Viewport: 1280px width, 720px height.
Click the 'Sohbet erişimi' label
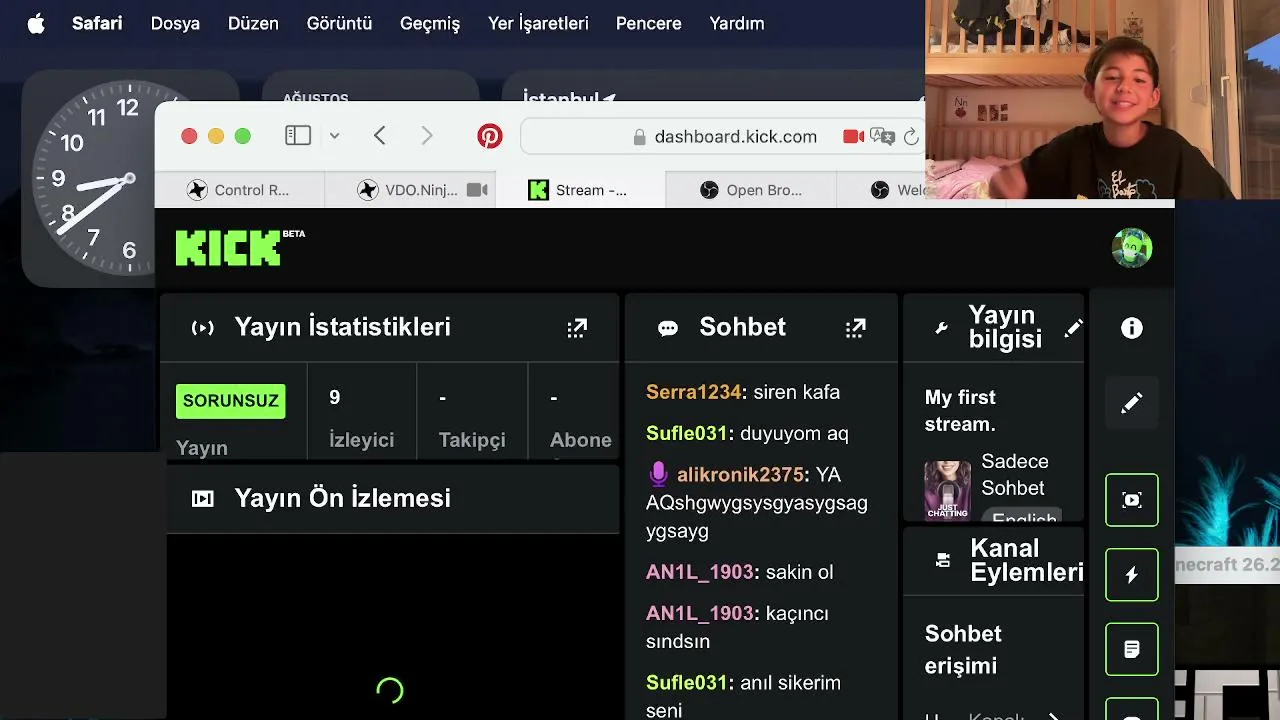click(x=963, y=650)
